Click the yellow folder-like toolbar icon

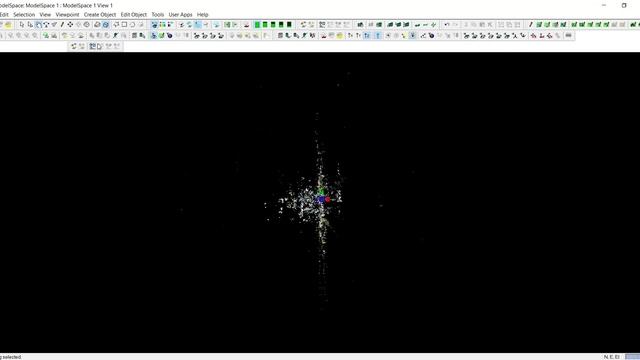click(8, 25)
